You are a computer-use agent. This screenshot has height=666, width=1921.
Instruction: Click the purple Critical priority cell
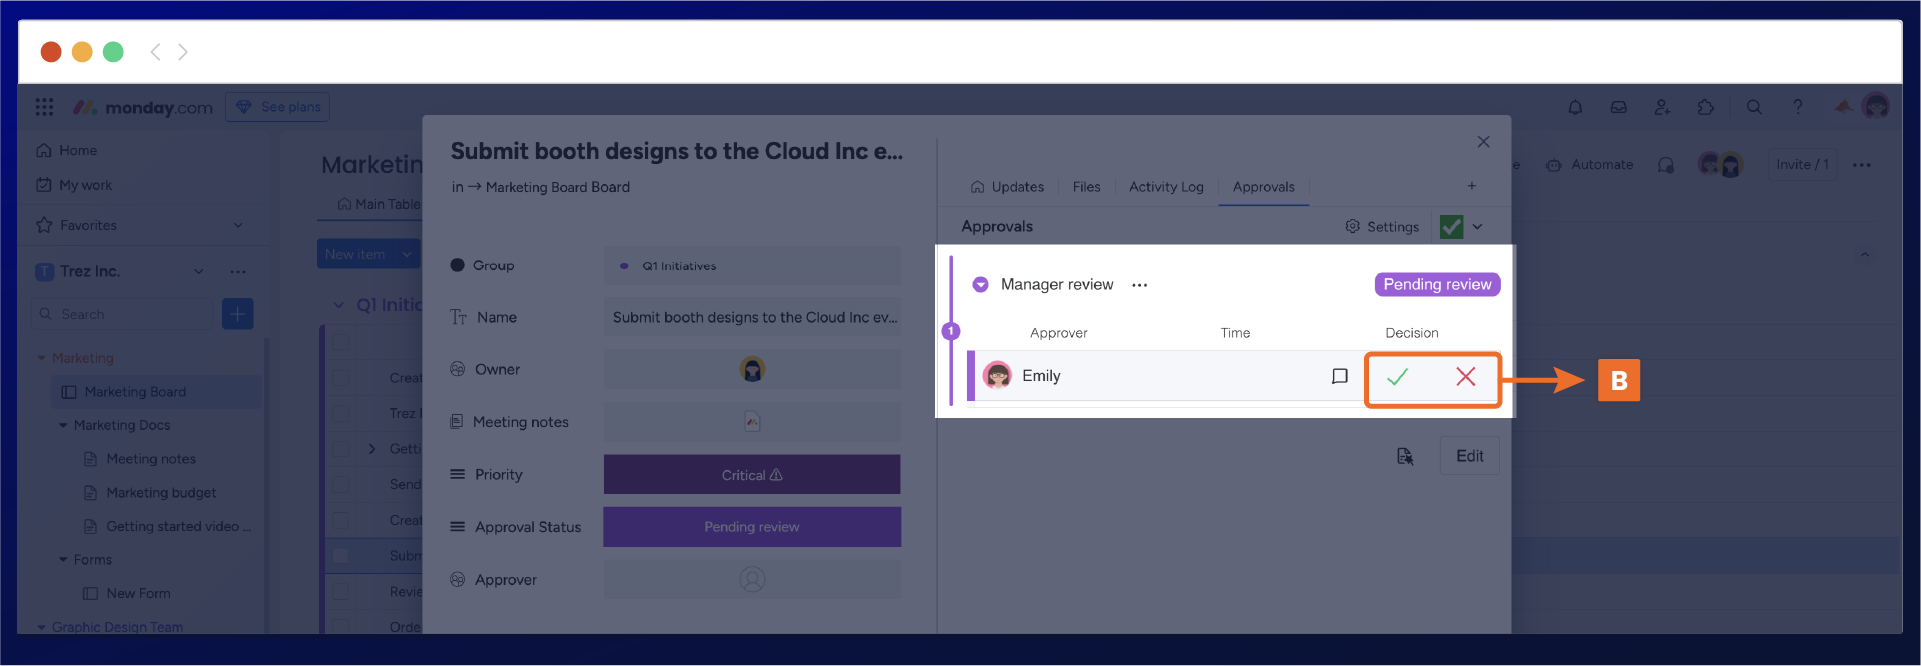click(x=751, y=475)
